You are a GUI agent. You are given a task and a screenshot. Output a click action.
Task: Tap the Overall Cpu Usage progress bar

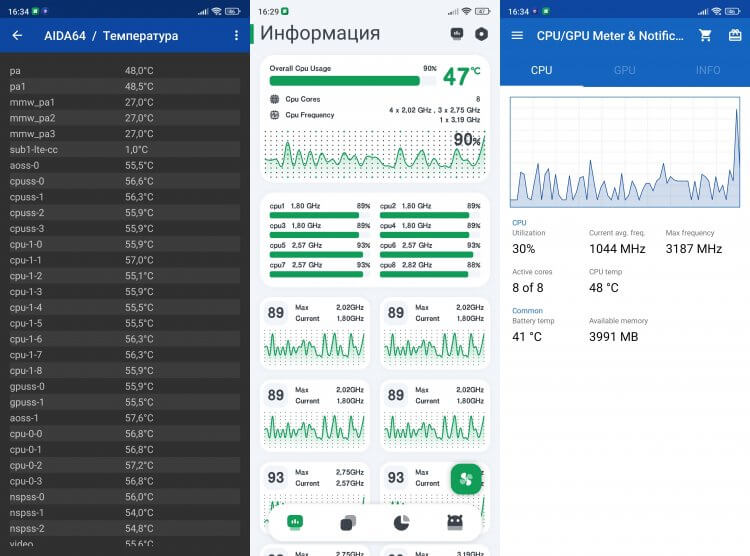[353, 81]
